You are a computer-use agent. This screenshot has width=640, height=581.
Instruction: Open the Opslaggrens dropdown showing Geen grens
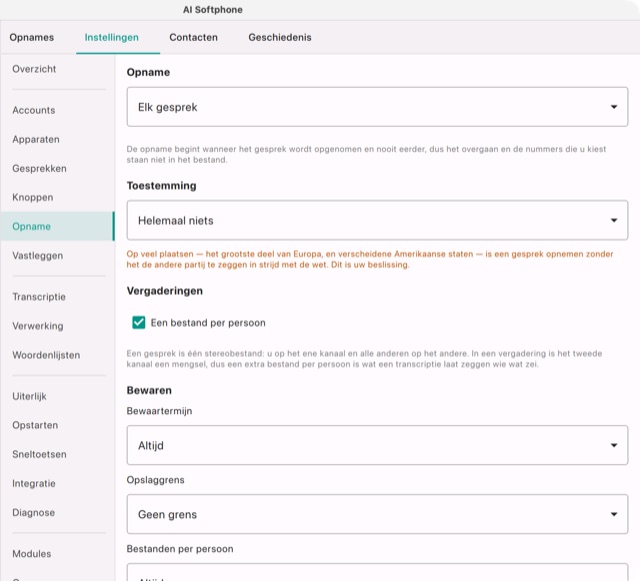coord(377,514)
